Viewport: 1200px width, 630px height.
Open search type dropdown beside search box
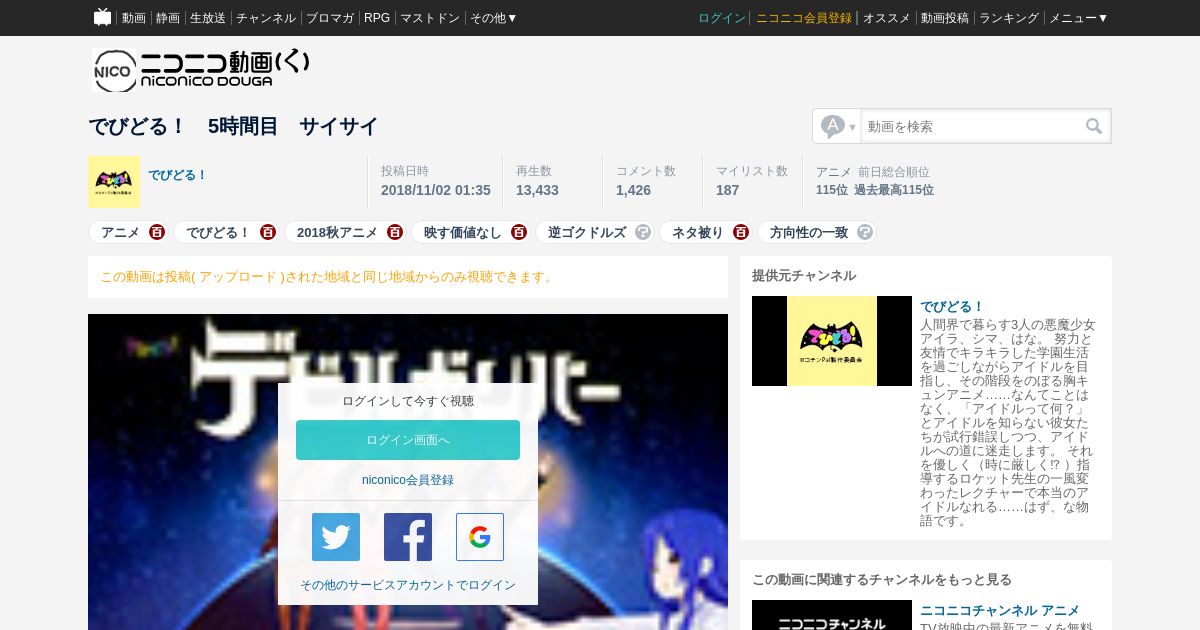pyautogui.click(x=837, y=126)
